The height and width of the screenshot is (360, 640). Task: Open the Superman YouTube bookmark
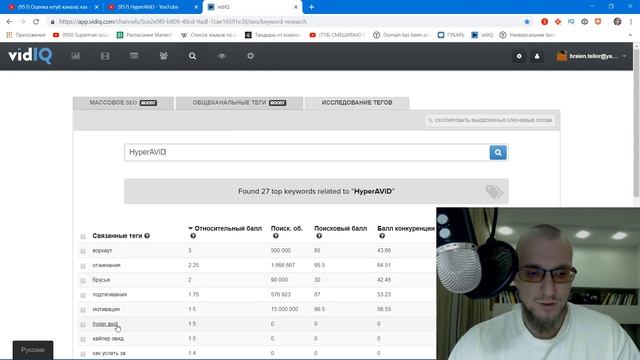point(81,35)
